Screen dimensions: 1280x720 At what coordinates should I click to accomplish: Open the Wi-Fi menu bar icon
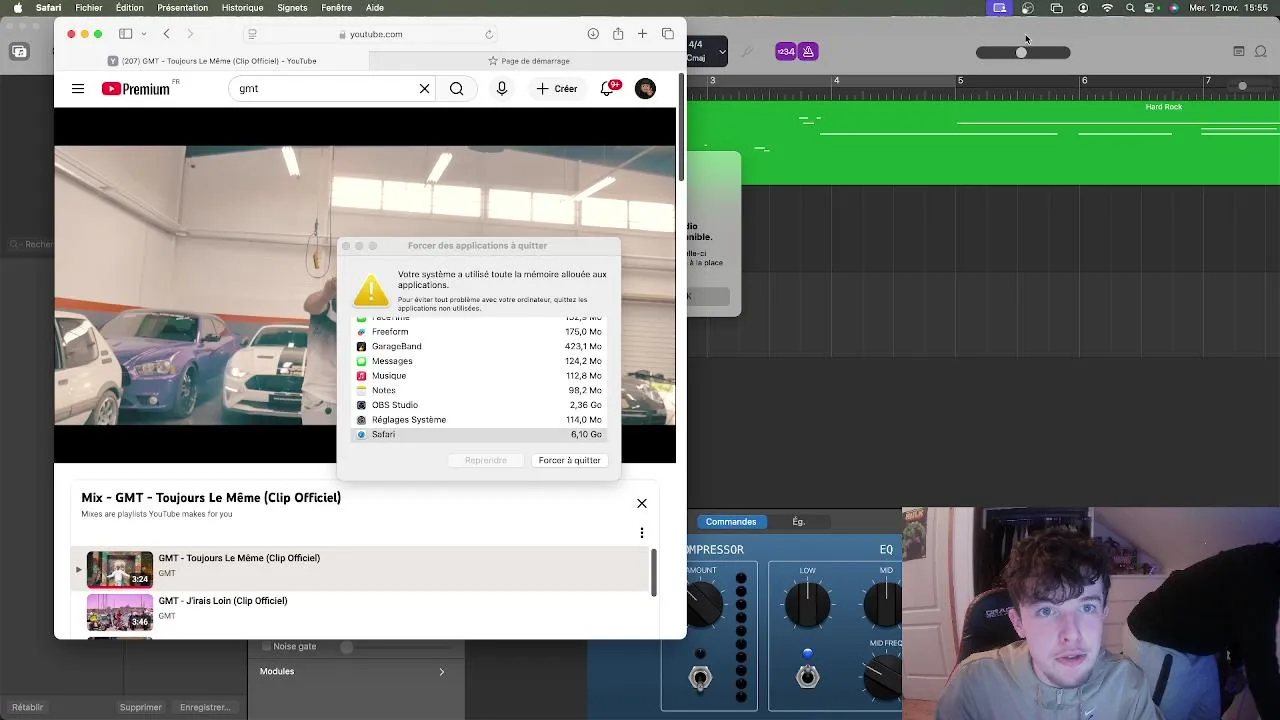pyautogui.click(x=1107, y=8)
